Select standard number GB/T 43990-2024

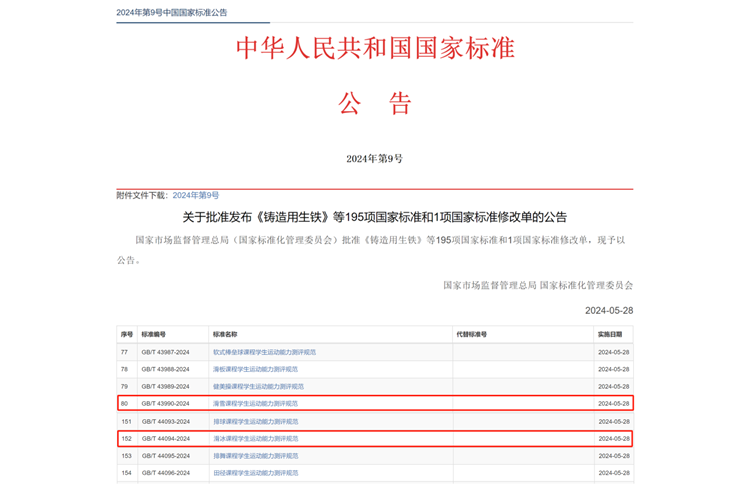click(166, 403)
